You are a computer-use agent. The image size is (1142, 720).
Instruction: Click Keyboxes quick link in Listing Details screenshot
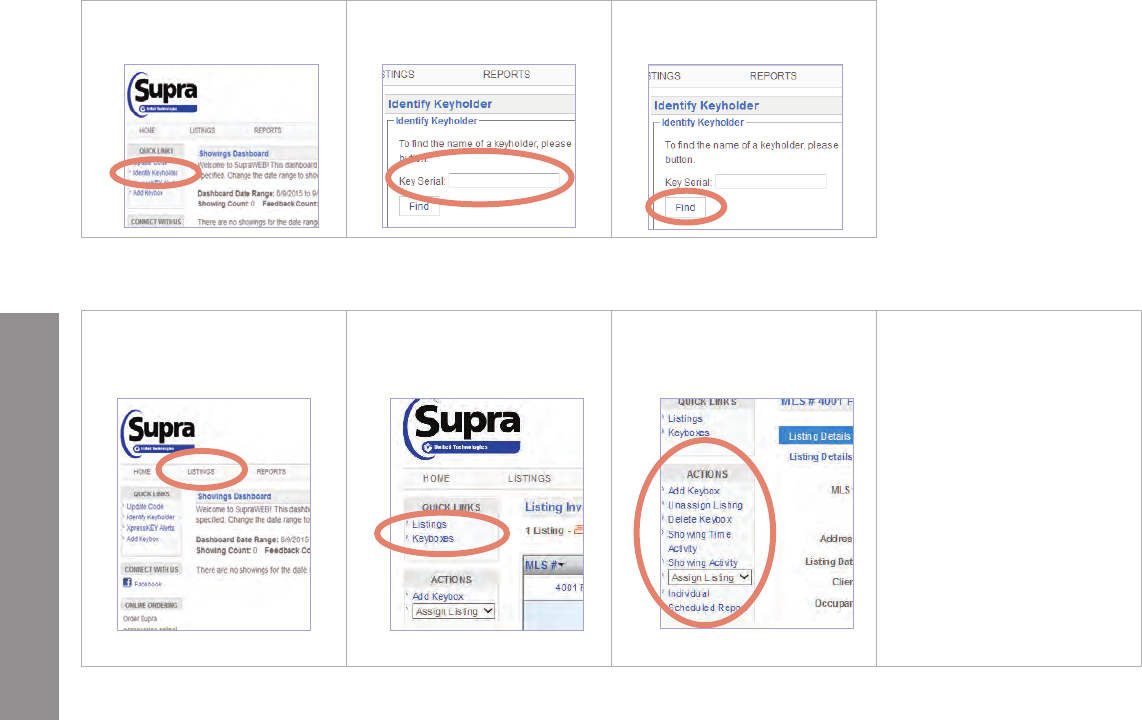(688, 432)
